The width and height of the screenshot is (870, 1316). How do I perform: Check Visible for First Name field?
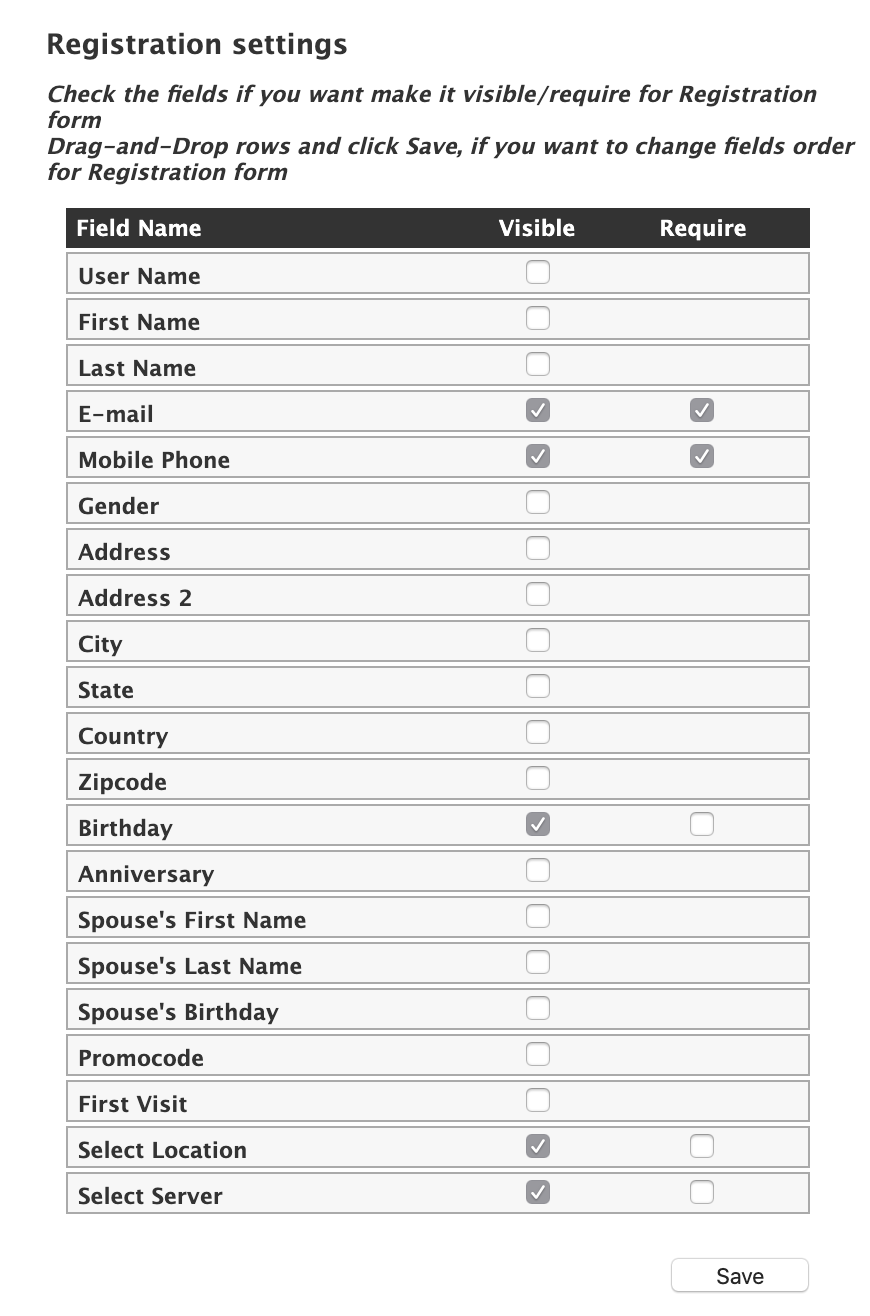pyautogui.click(x=537, y=318)
